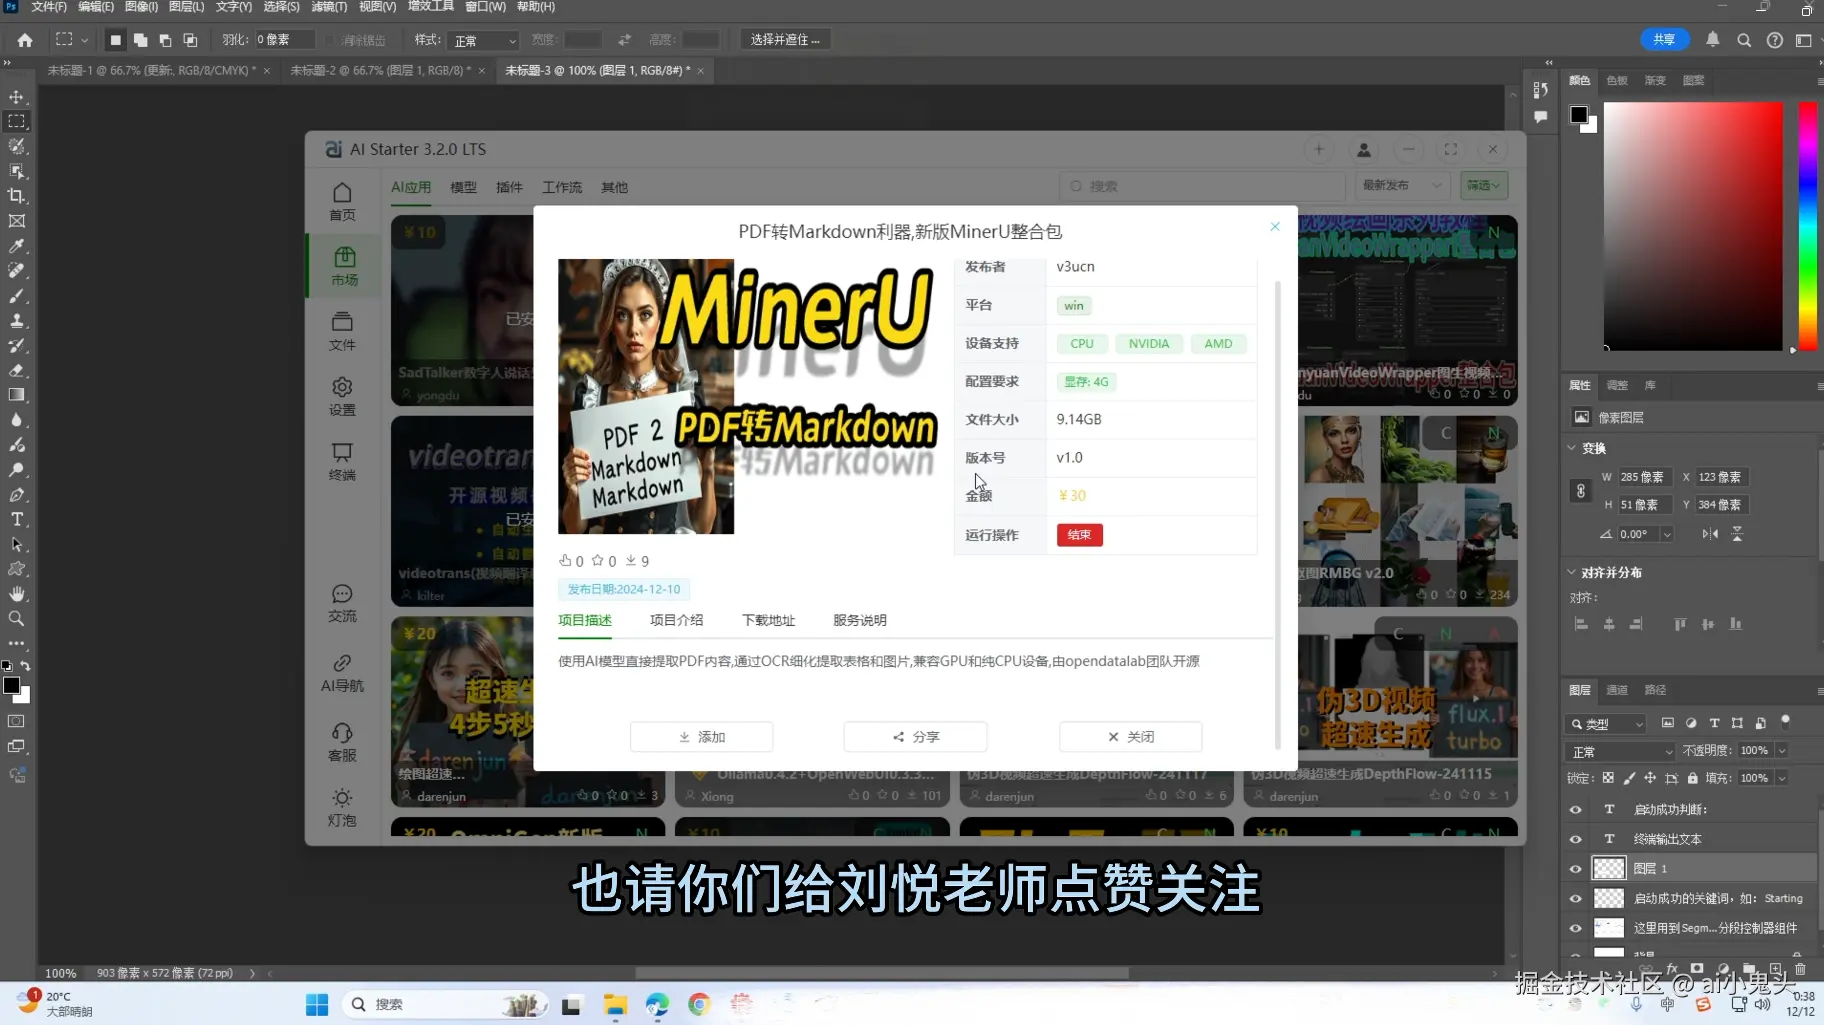Select the Horizontal Type tool
This screenshot has height=1025, width=1824.
pos(17,519)
